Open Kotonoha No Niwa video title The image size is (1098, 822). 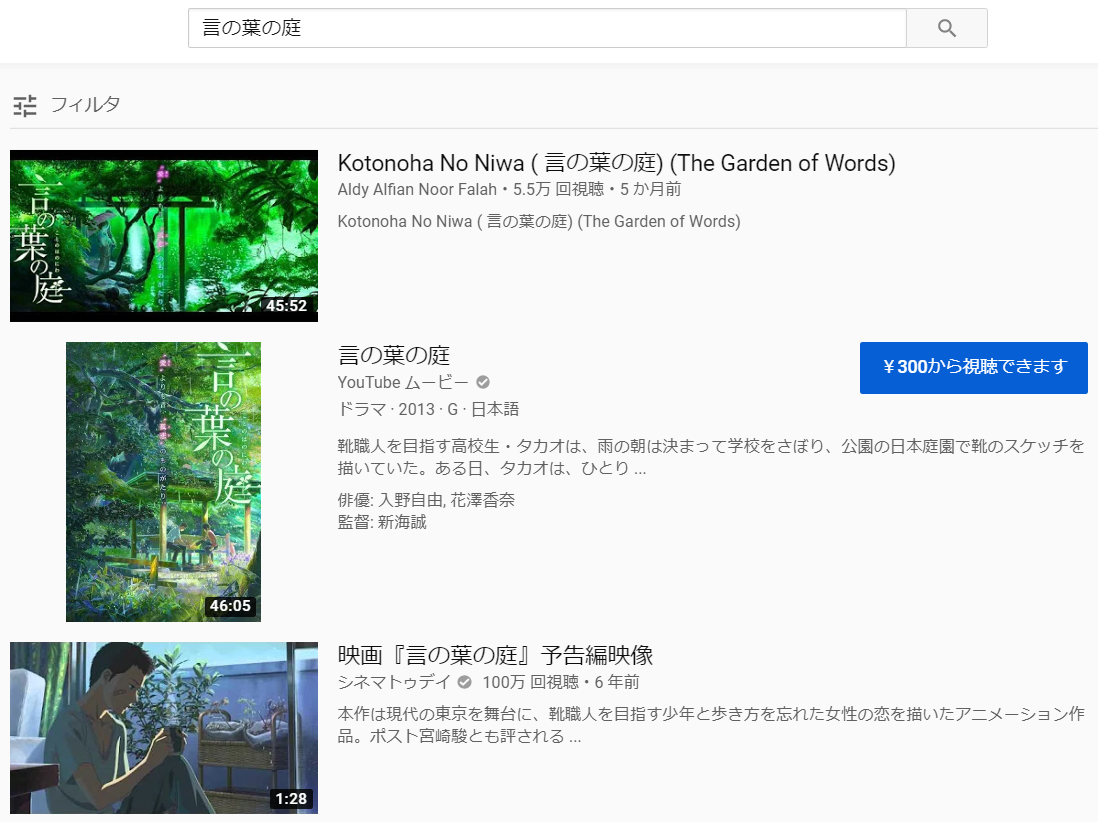click(616, 163)
